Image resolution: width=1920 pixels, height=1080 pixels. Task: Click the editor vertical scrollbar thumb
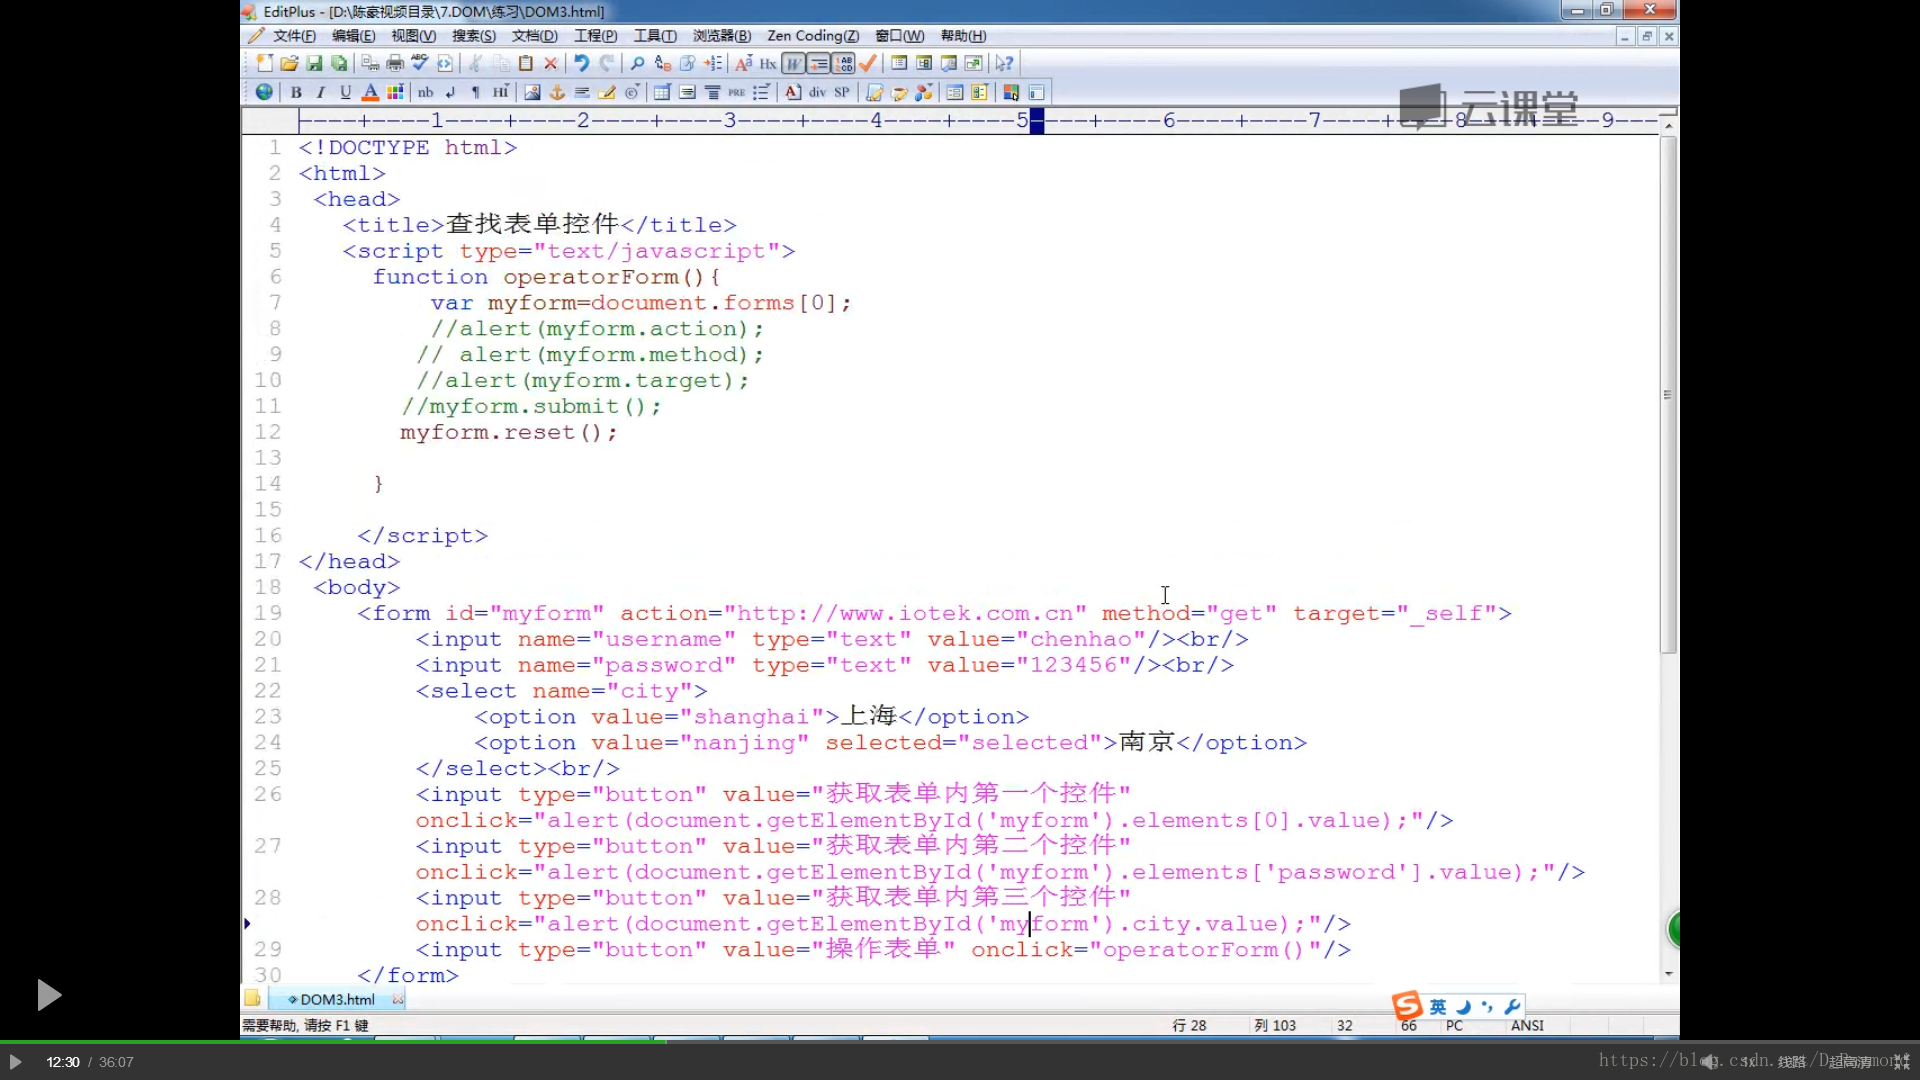coord(1667,394)
